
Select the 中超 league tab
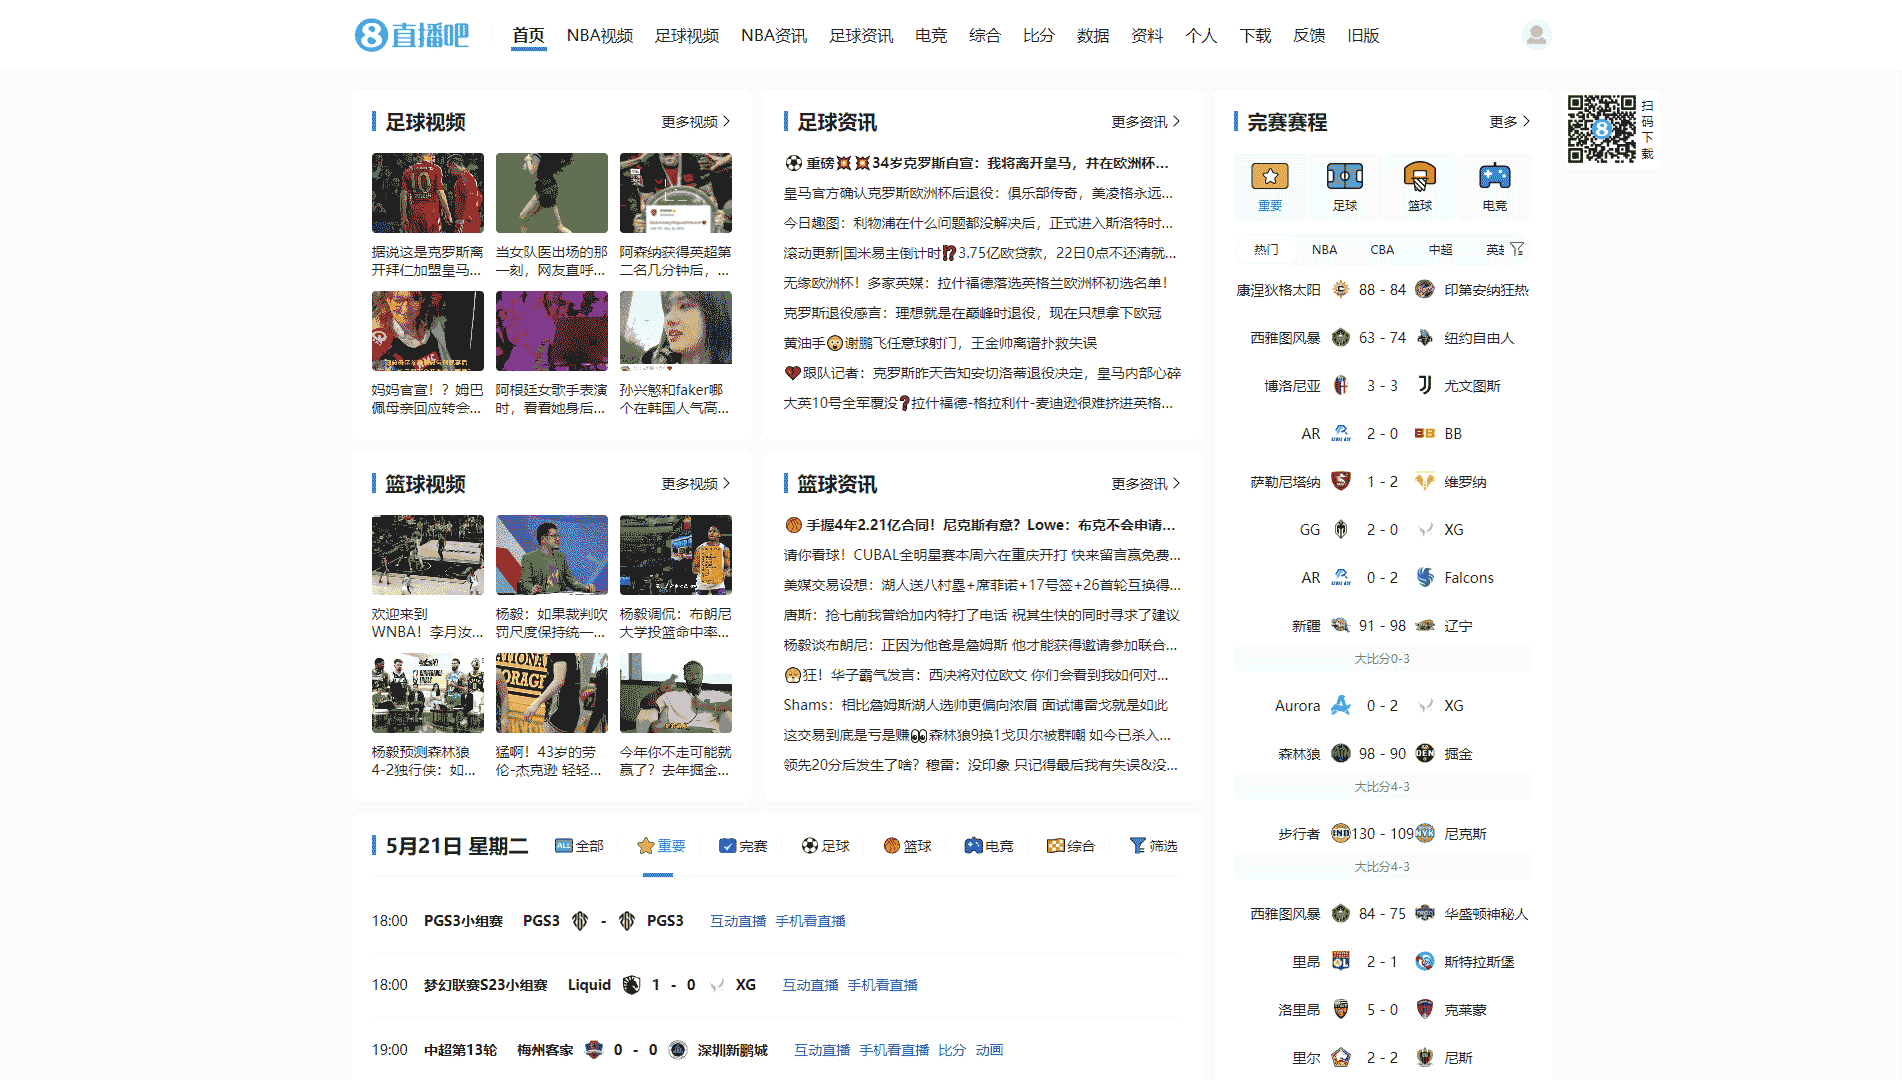pos(1440,249)
